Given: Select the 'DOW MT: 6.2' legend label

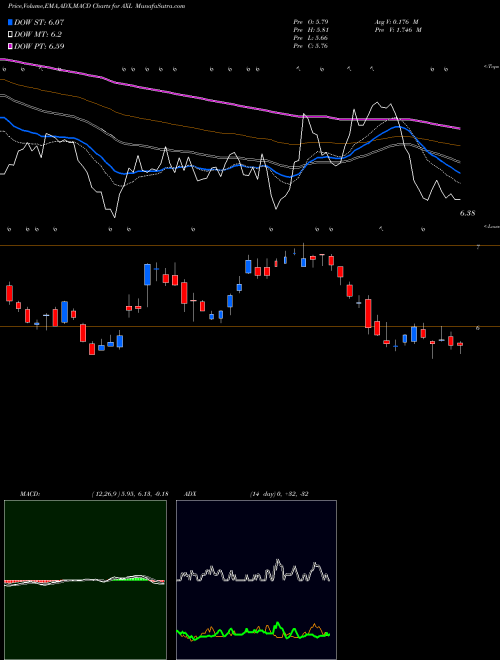Looking at the screenshot, I should [x=37, y=34].
